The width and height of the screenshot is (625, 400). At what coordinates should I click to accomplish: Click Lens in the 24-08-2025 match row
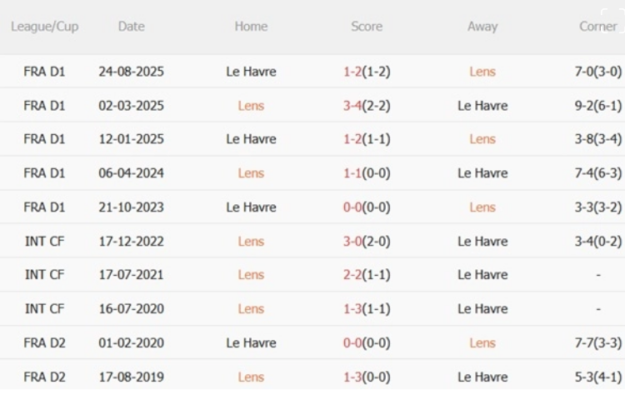tap(482, 72)
